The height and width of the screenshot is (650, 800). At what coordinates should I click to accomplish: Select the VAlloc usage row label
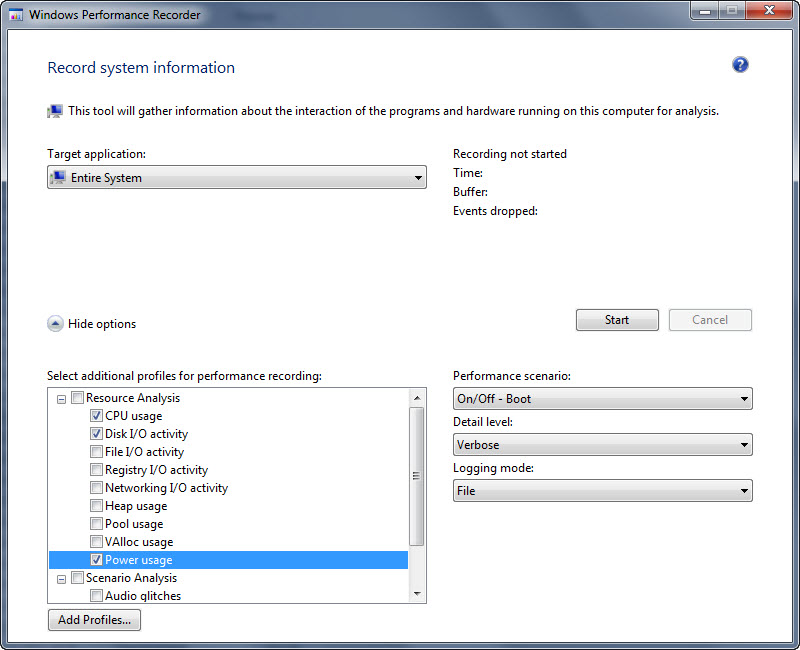click(x=139, y=542)
